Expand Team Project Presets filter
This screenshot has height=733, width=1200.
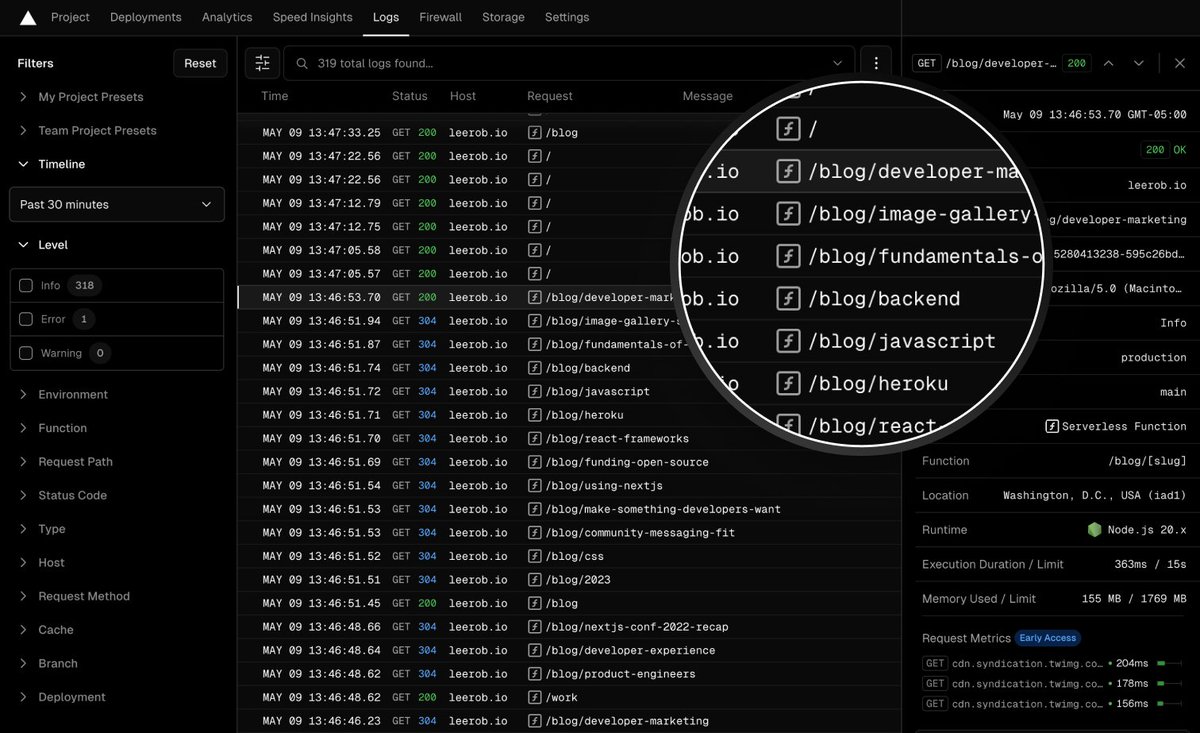point(86,130)
